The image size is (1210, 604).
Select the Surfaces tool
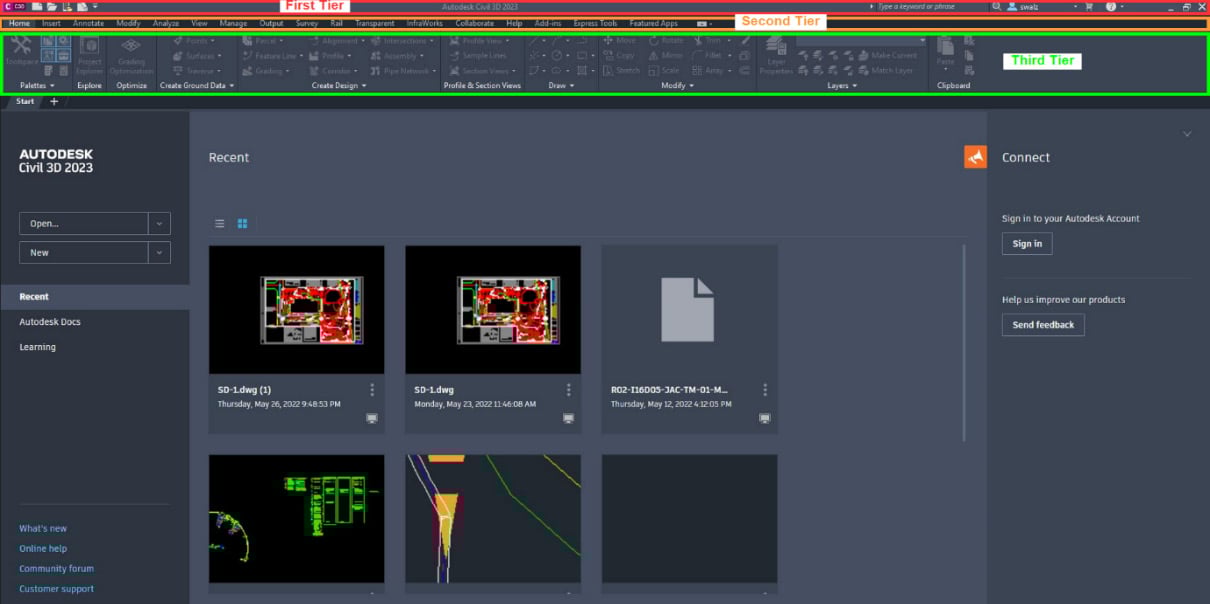pyautogui.click(x=198, y=56)
